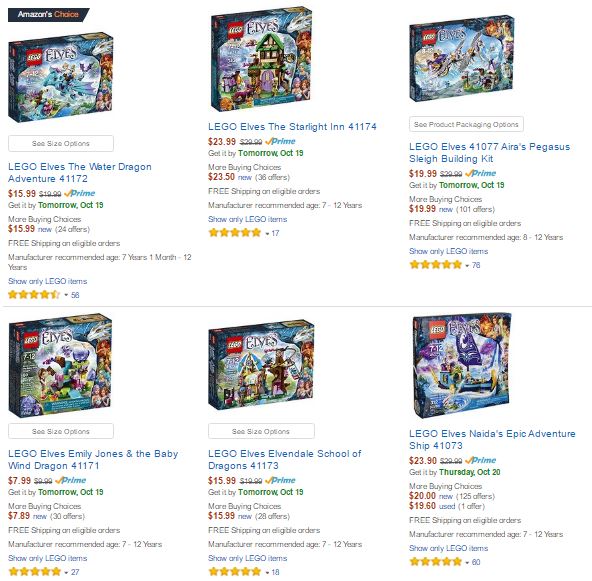Open the Baby Wind Dragon box image

60,365
